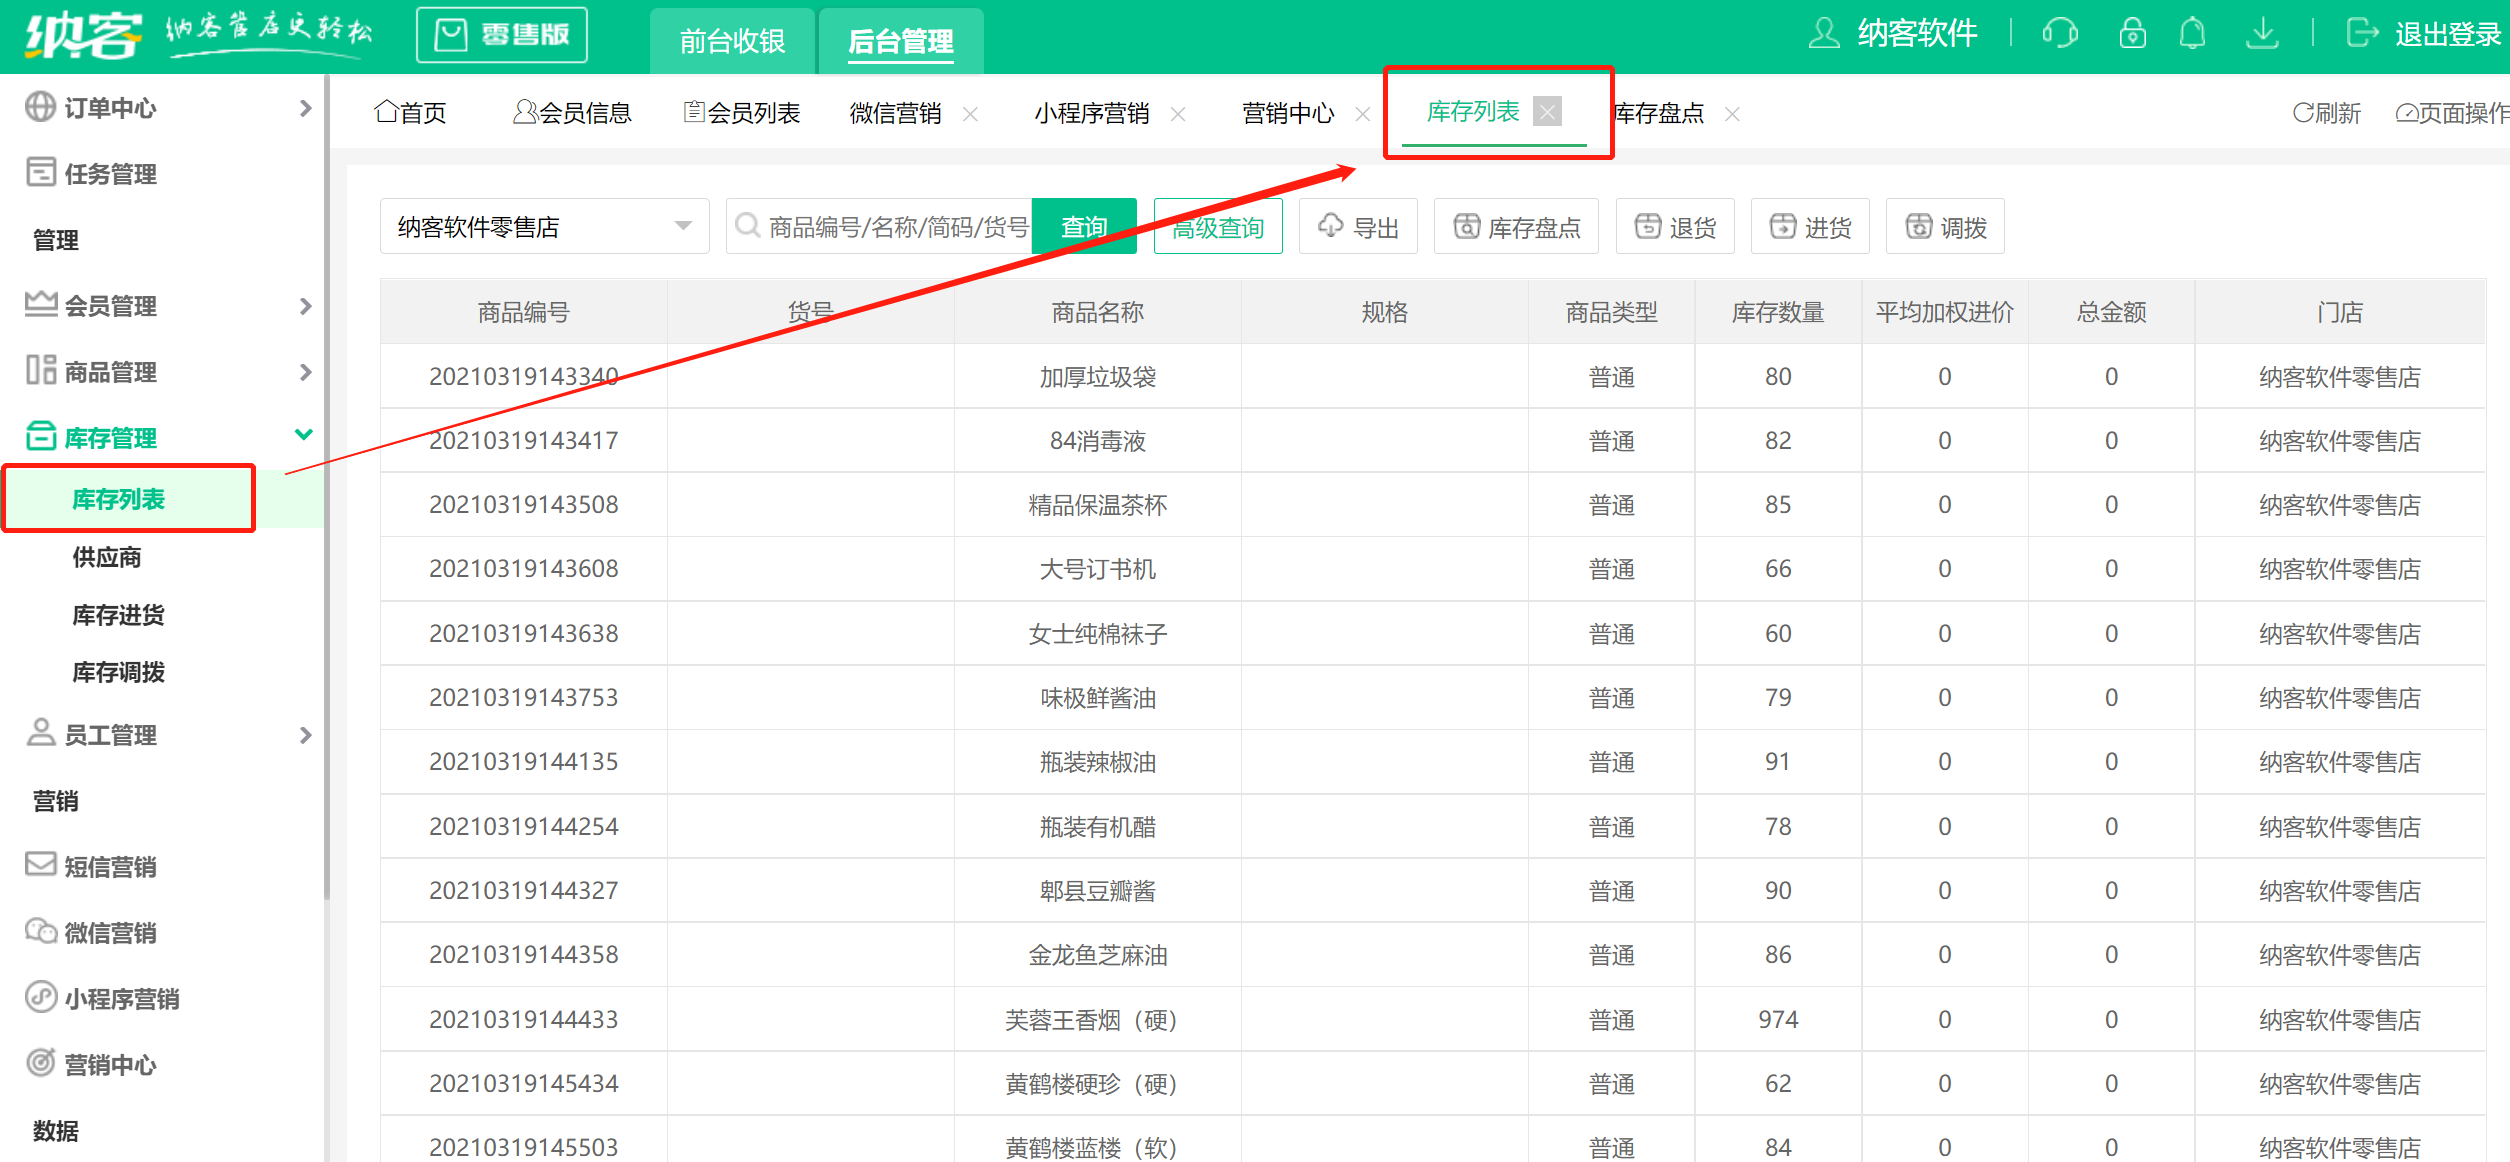Open the customer service headset icon
Viewport: 2510px width, 1162px height.
(2060, 33)
